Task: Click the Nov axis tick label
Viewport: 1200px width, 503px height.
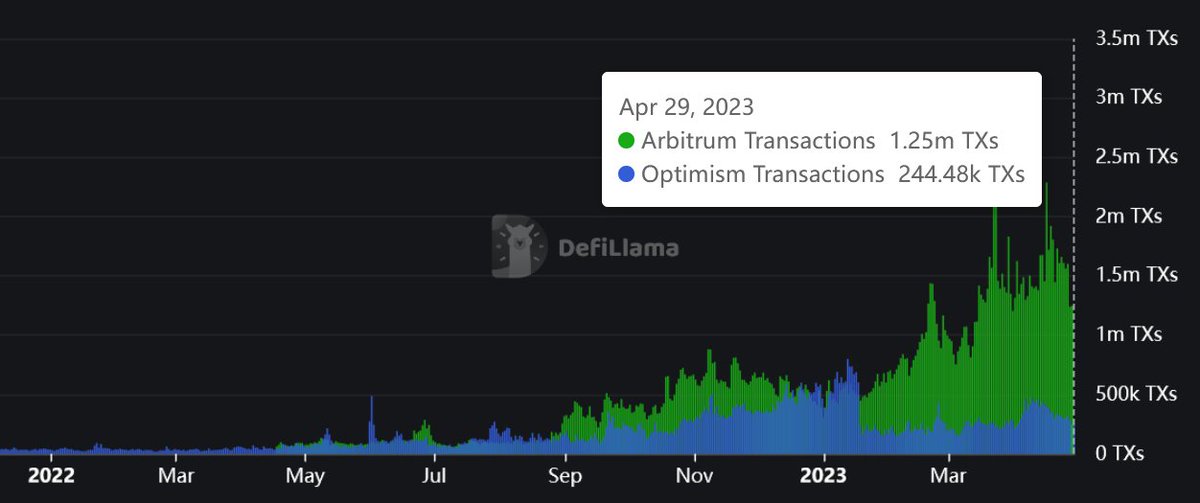Action: click(x=694, y=475)
